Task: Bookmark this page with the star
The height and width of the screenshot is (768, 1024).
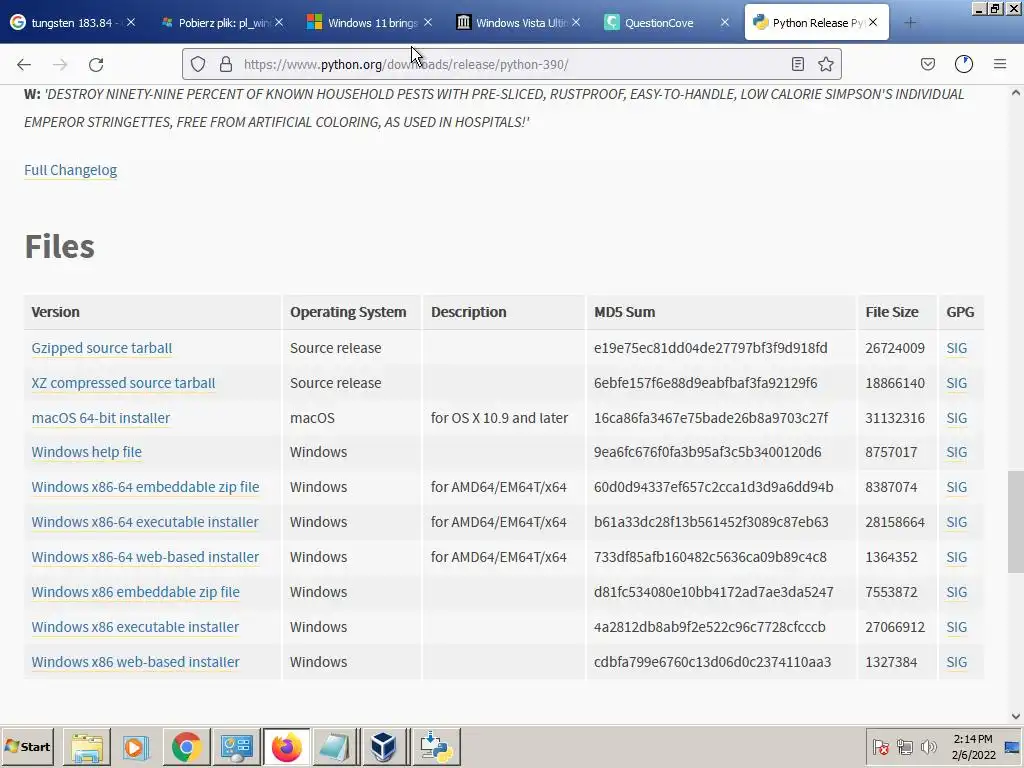Action: (x=825, y=64)
